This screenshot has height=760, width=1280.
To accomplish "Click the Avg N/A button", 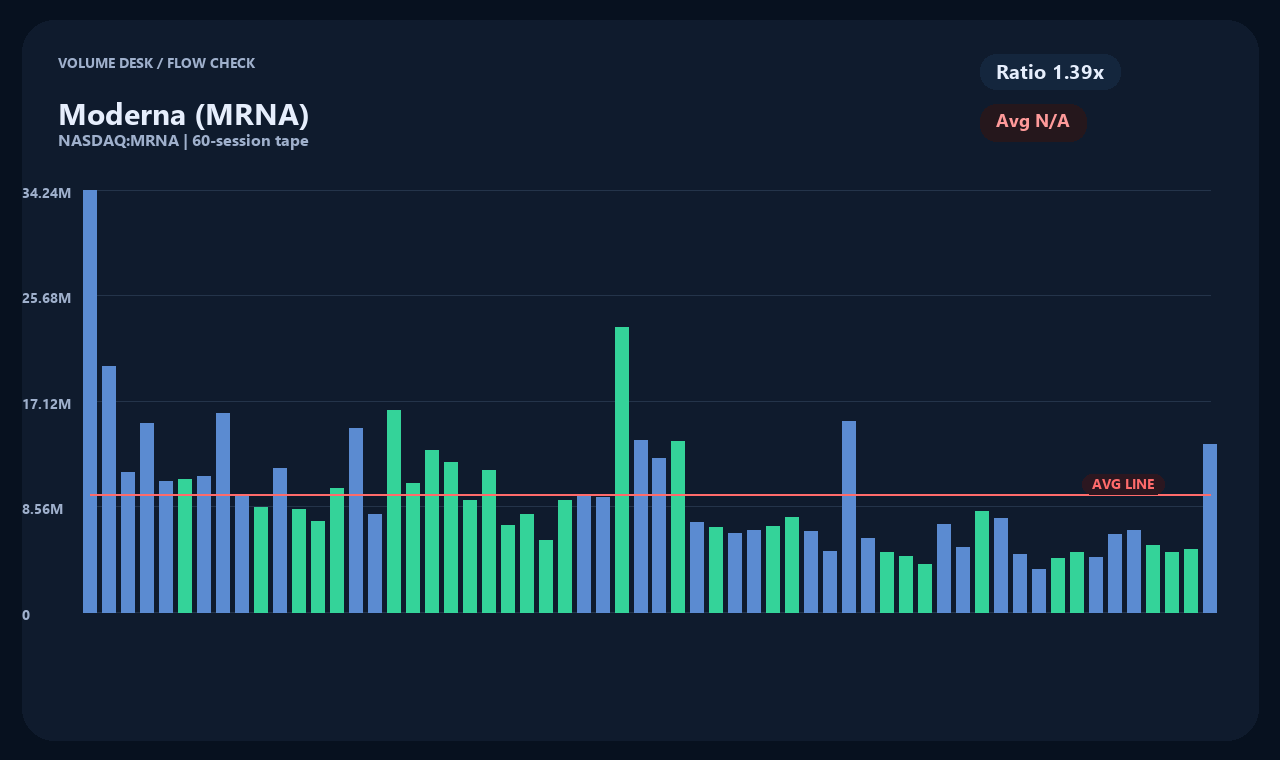I will (x=1034, y=122).
